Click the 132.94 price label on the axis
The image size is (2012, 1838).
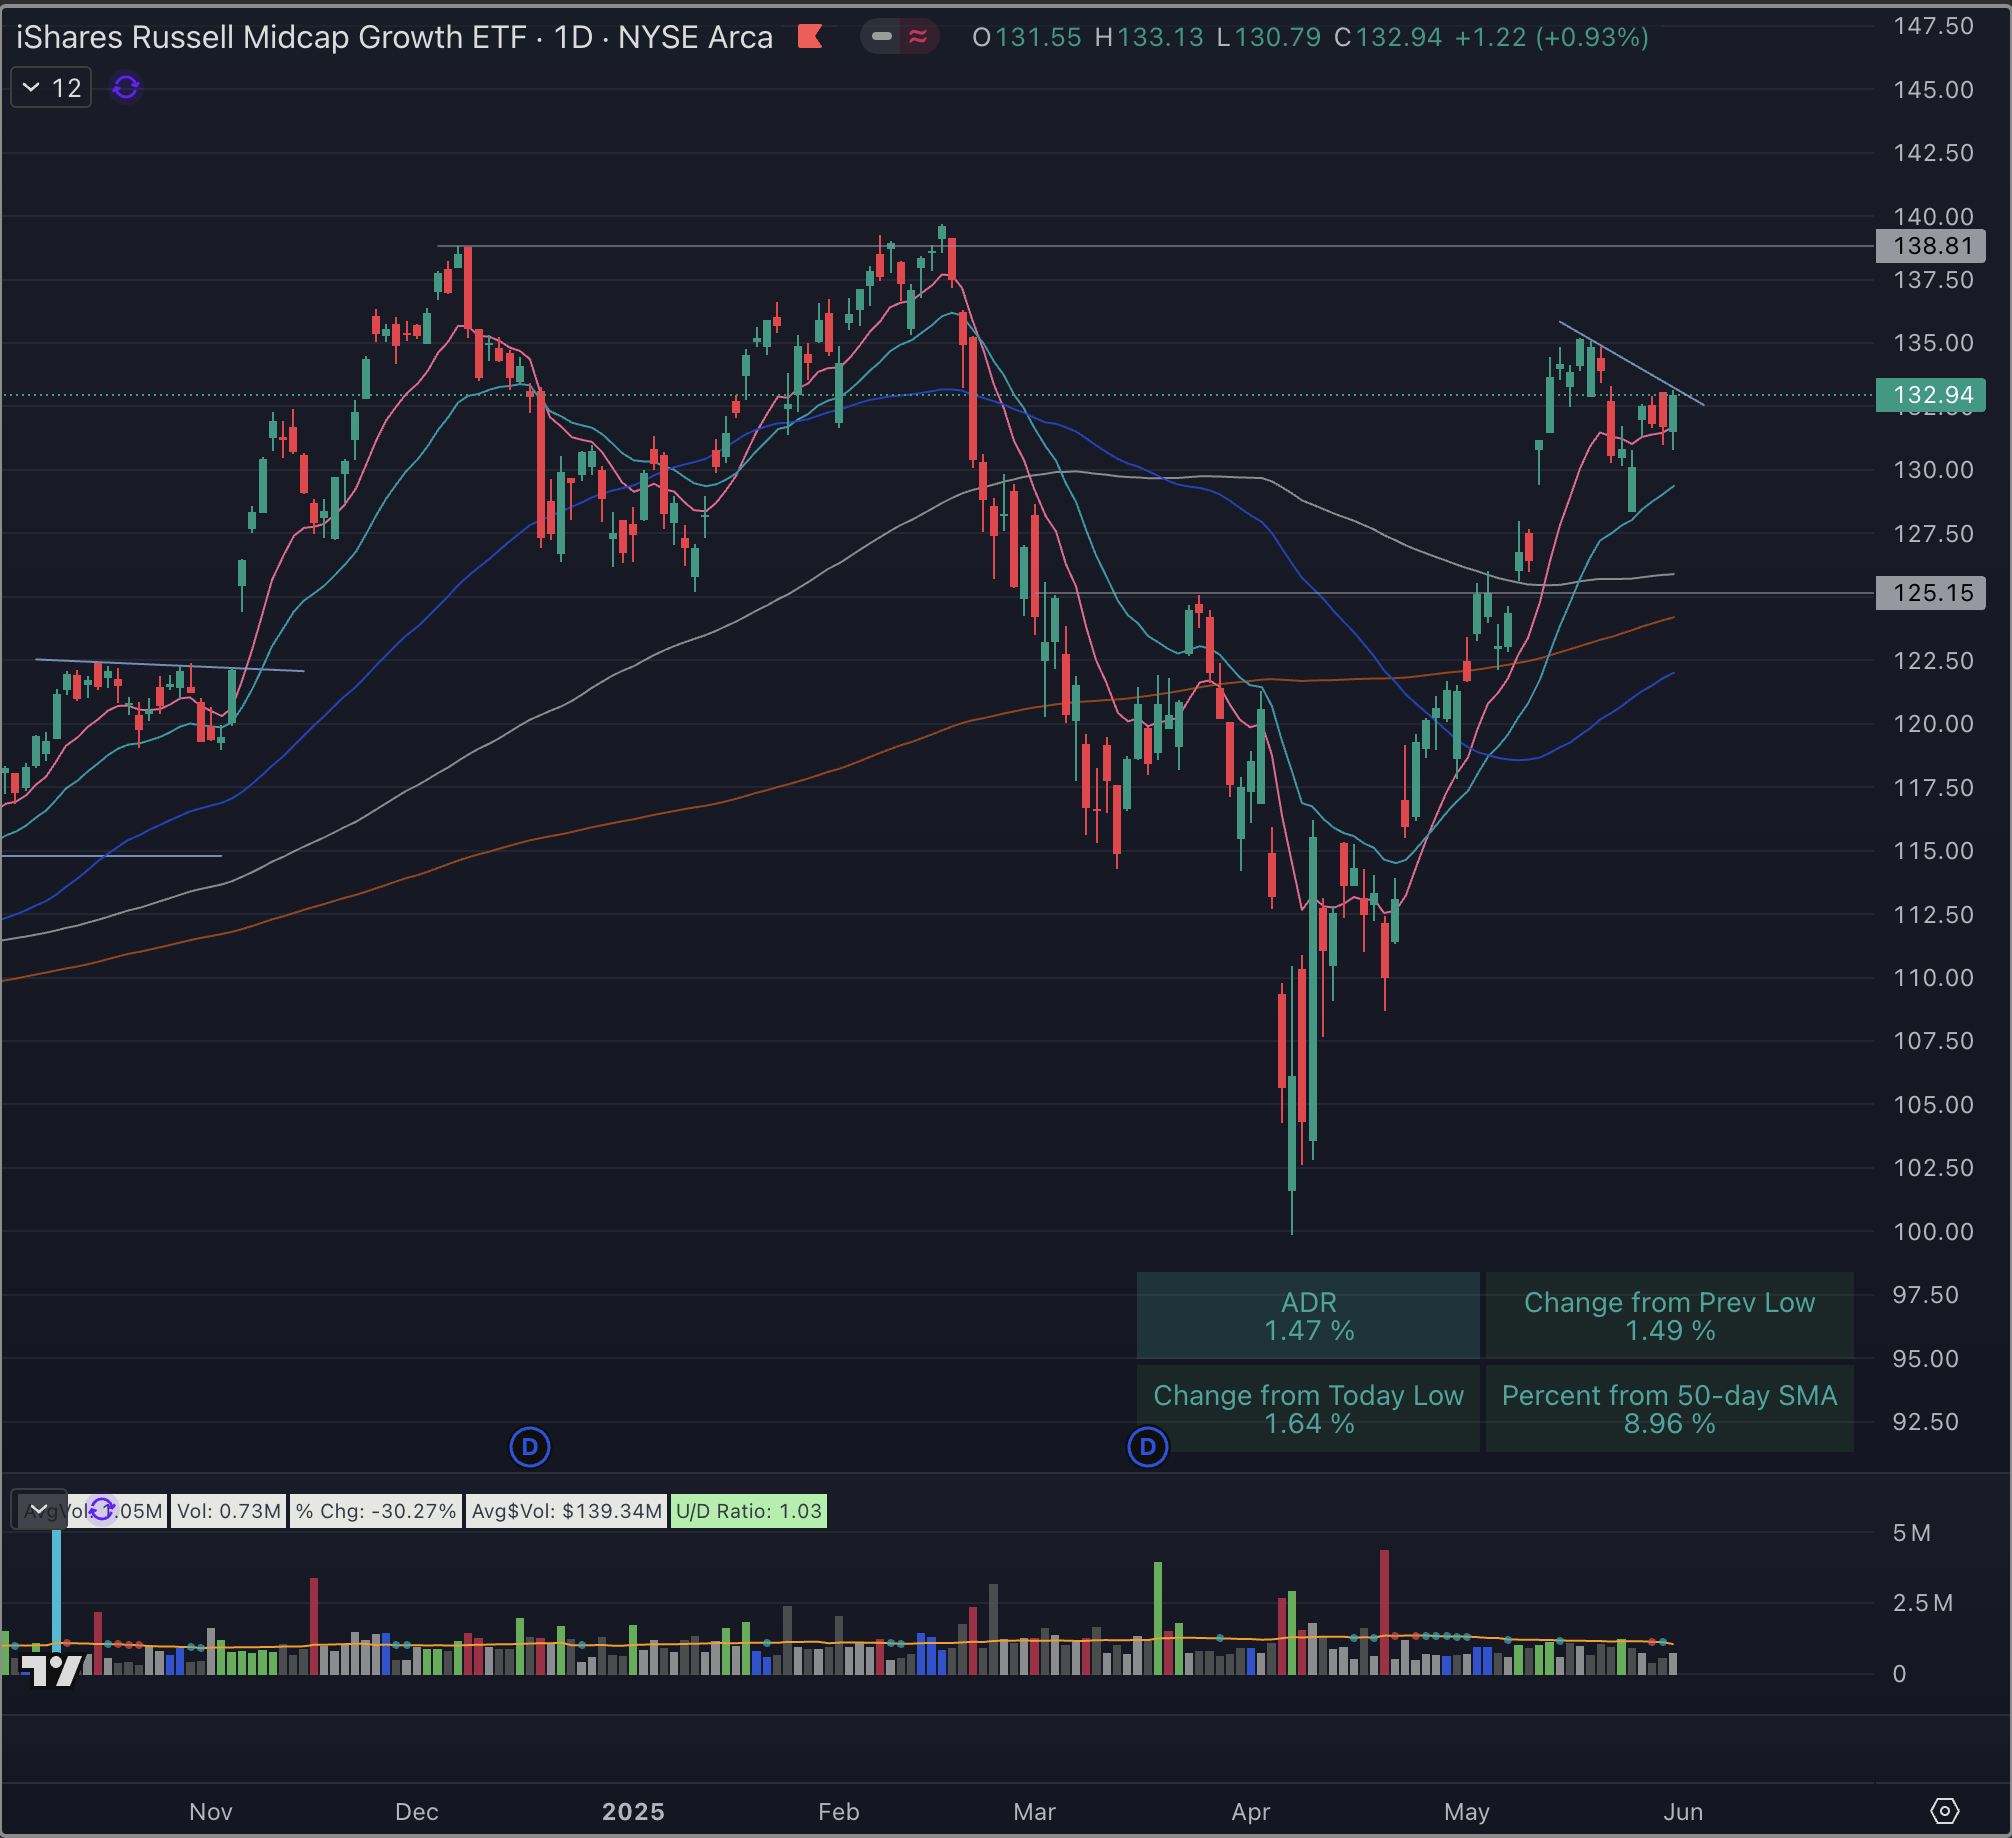[1930, 395]
